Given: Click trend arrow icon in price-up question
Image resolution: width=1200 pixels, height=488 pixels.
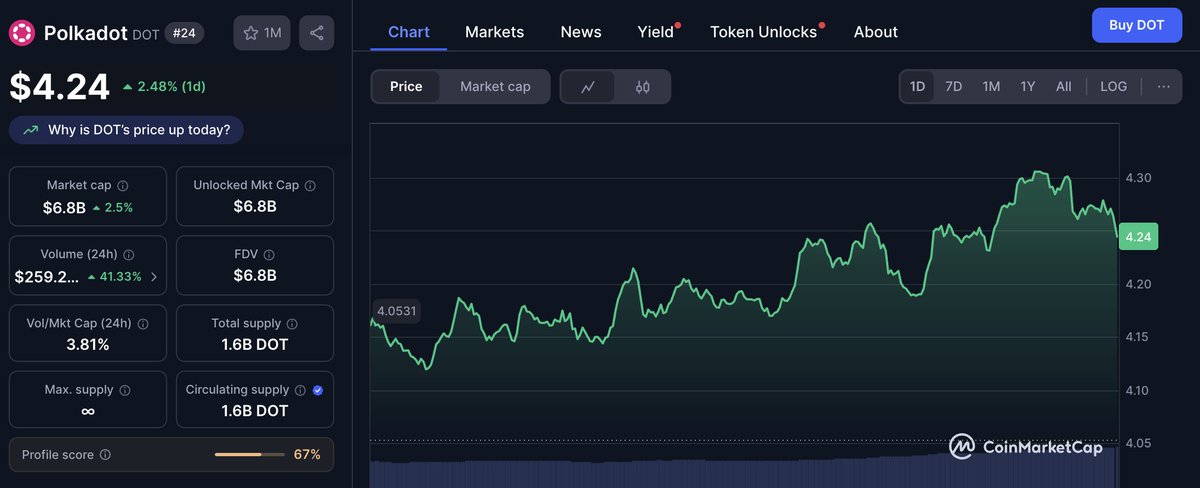Looking at the screenshot, I should pos(30,130).
